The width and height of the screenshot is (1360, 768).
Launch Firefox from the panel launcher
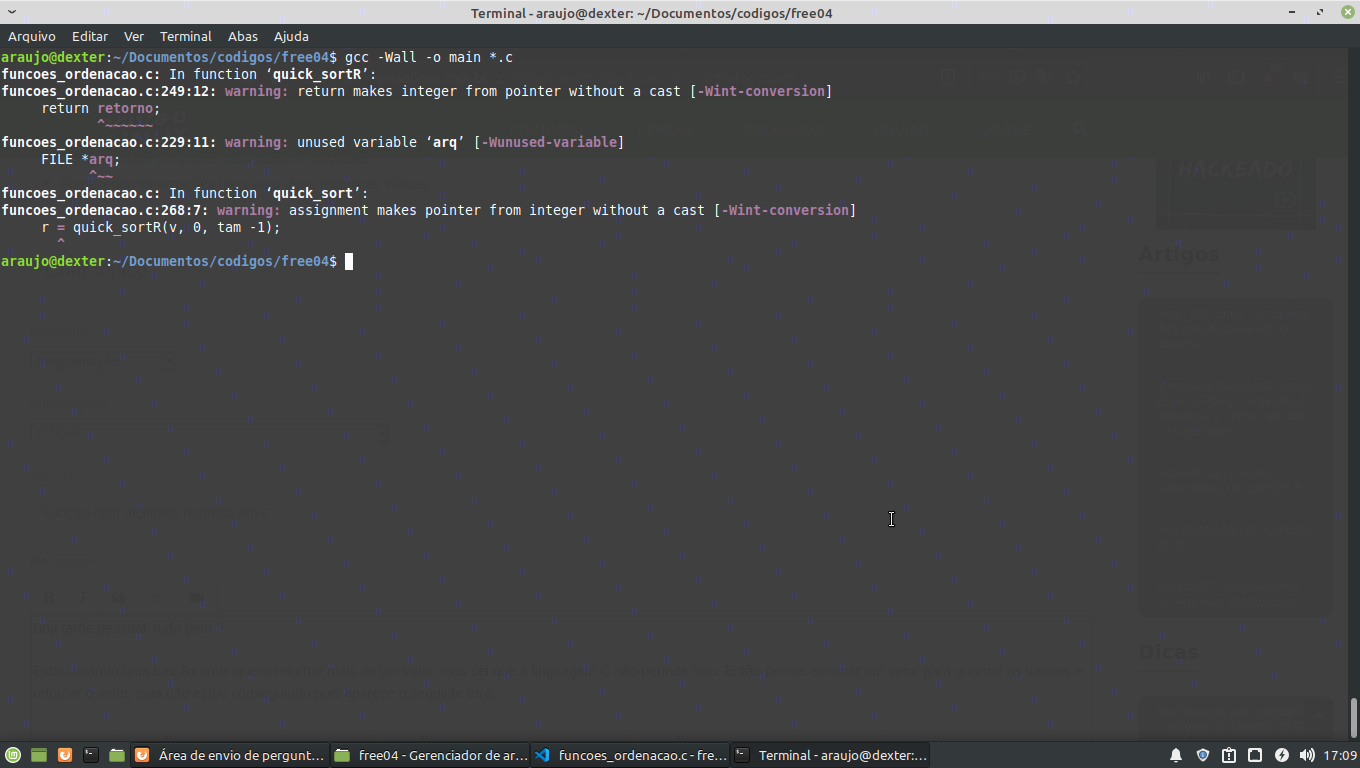pos(65,755)
